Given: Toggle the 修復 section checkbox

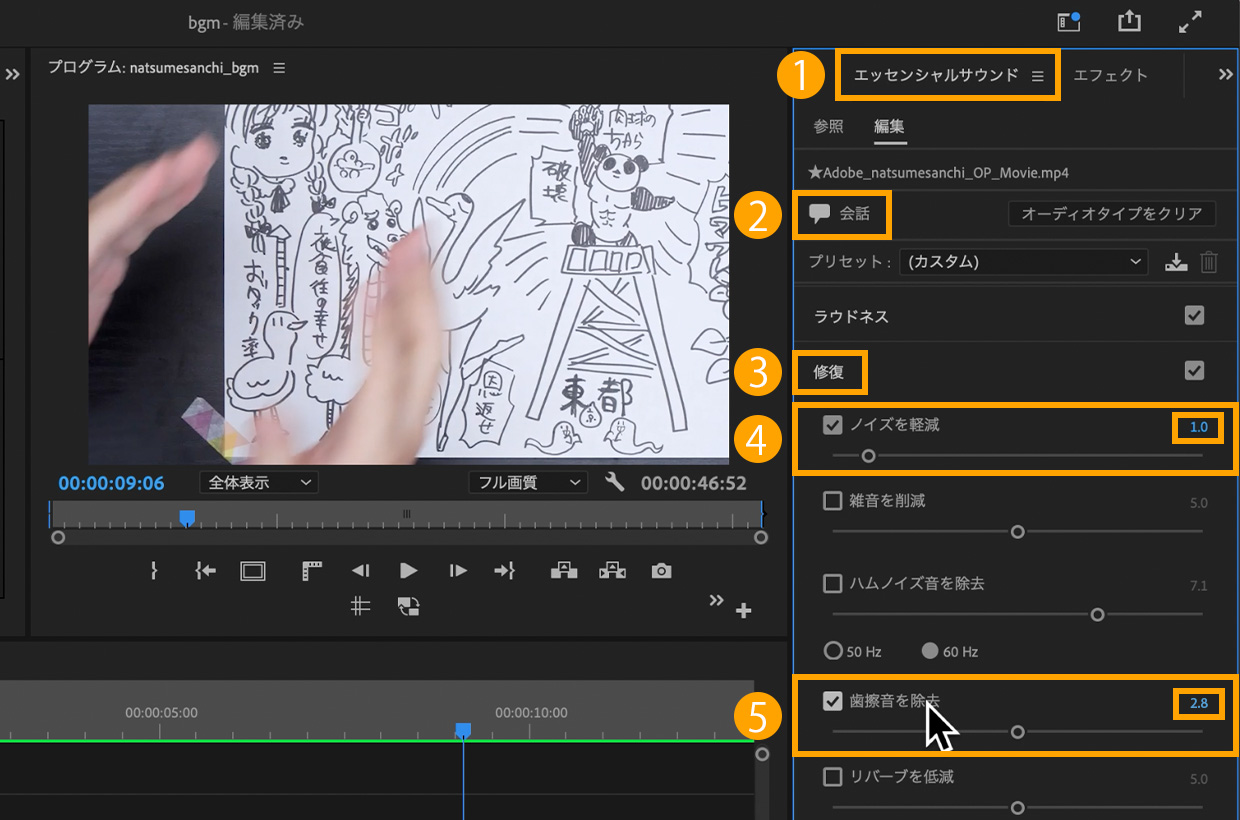Looking at the screenshot, I should (1194, 371).
